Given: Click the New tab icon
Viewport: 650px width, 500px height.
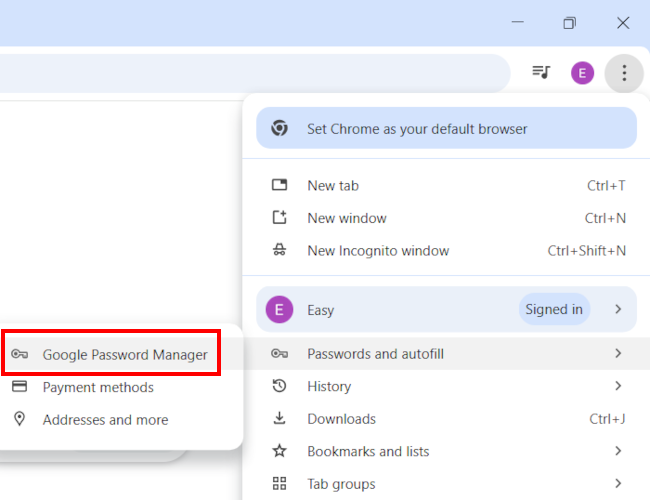Looking at the screenshot, I should pyautogui.click(x=279, y=185).
